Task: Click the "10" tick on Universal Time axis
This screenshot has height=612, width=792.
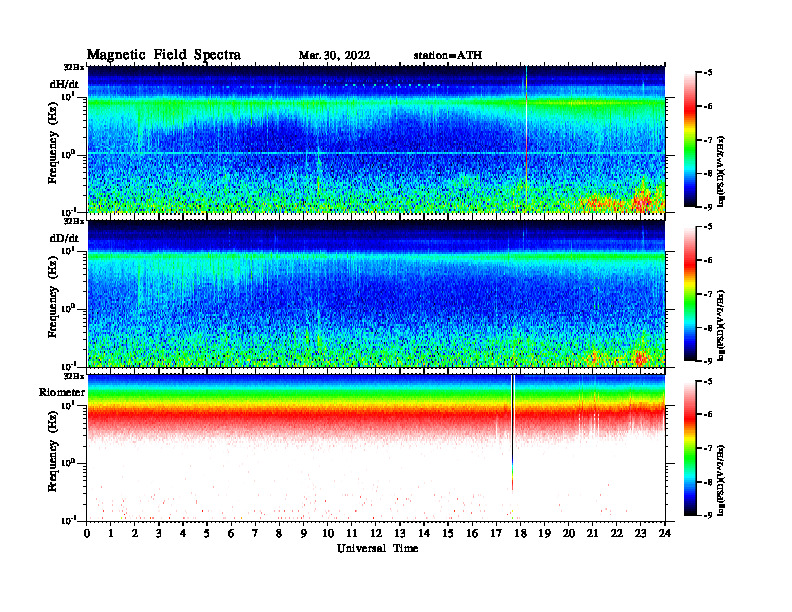Action: pyautogui.click(x=328, y=534)
